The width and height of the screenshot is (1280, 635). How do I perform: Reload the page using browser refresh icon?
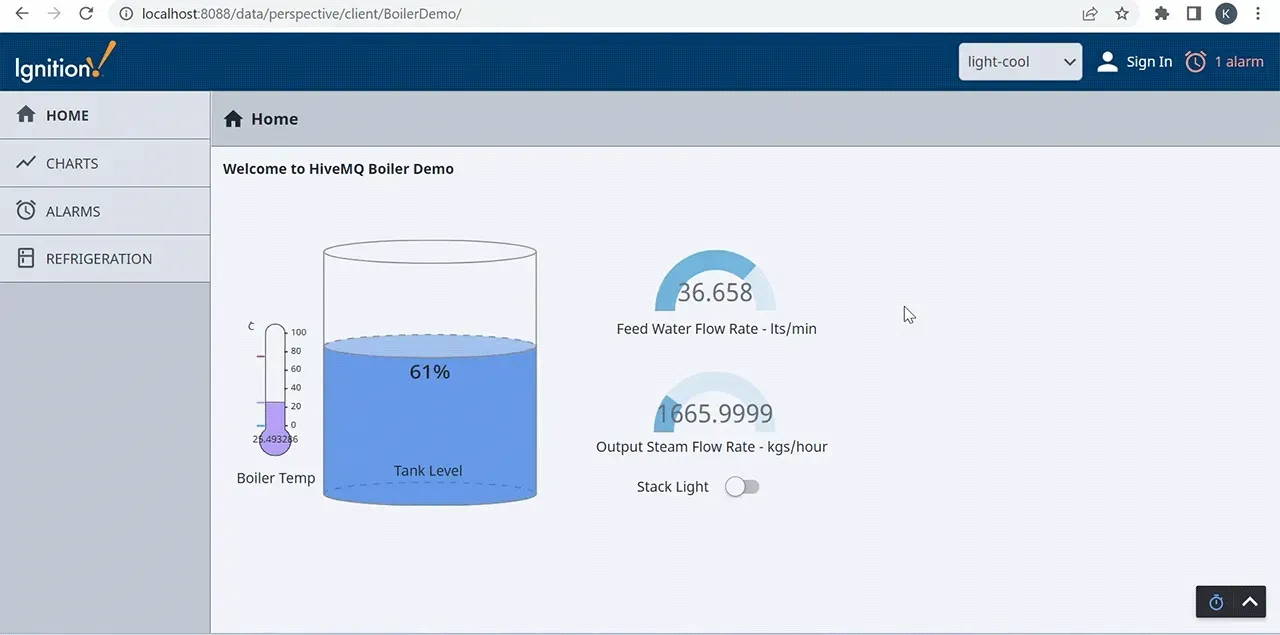click(86, 14)
